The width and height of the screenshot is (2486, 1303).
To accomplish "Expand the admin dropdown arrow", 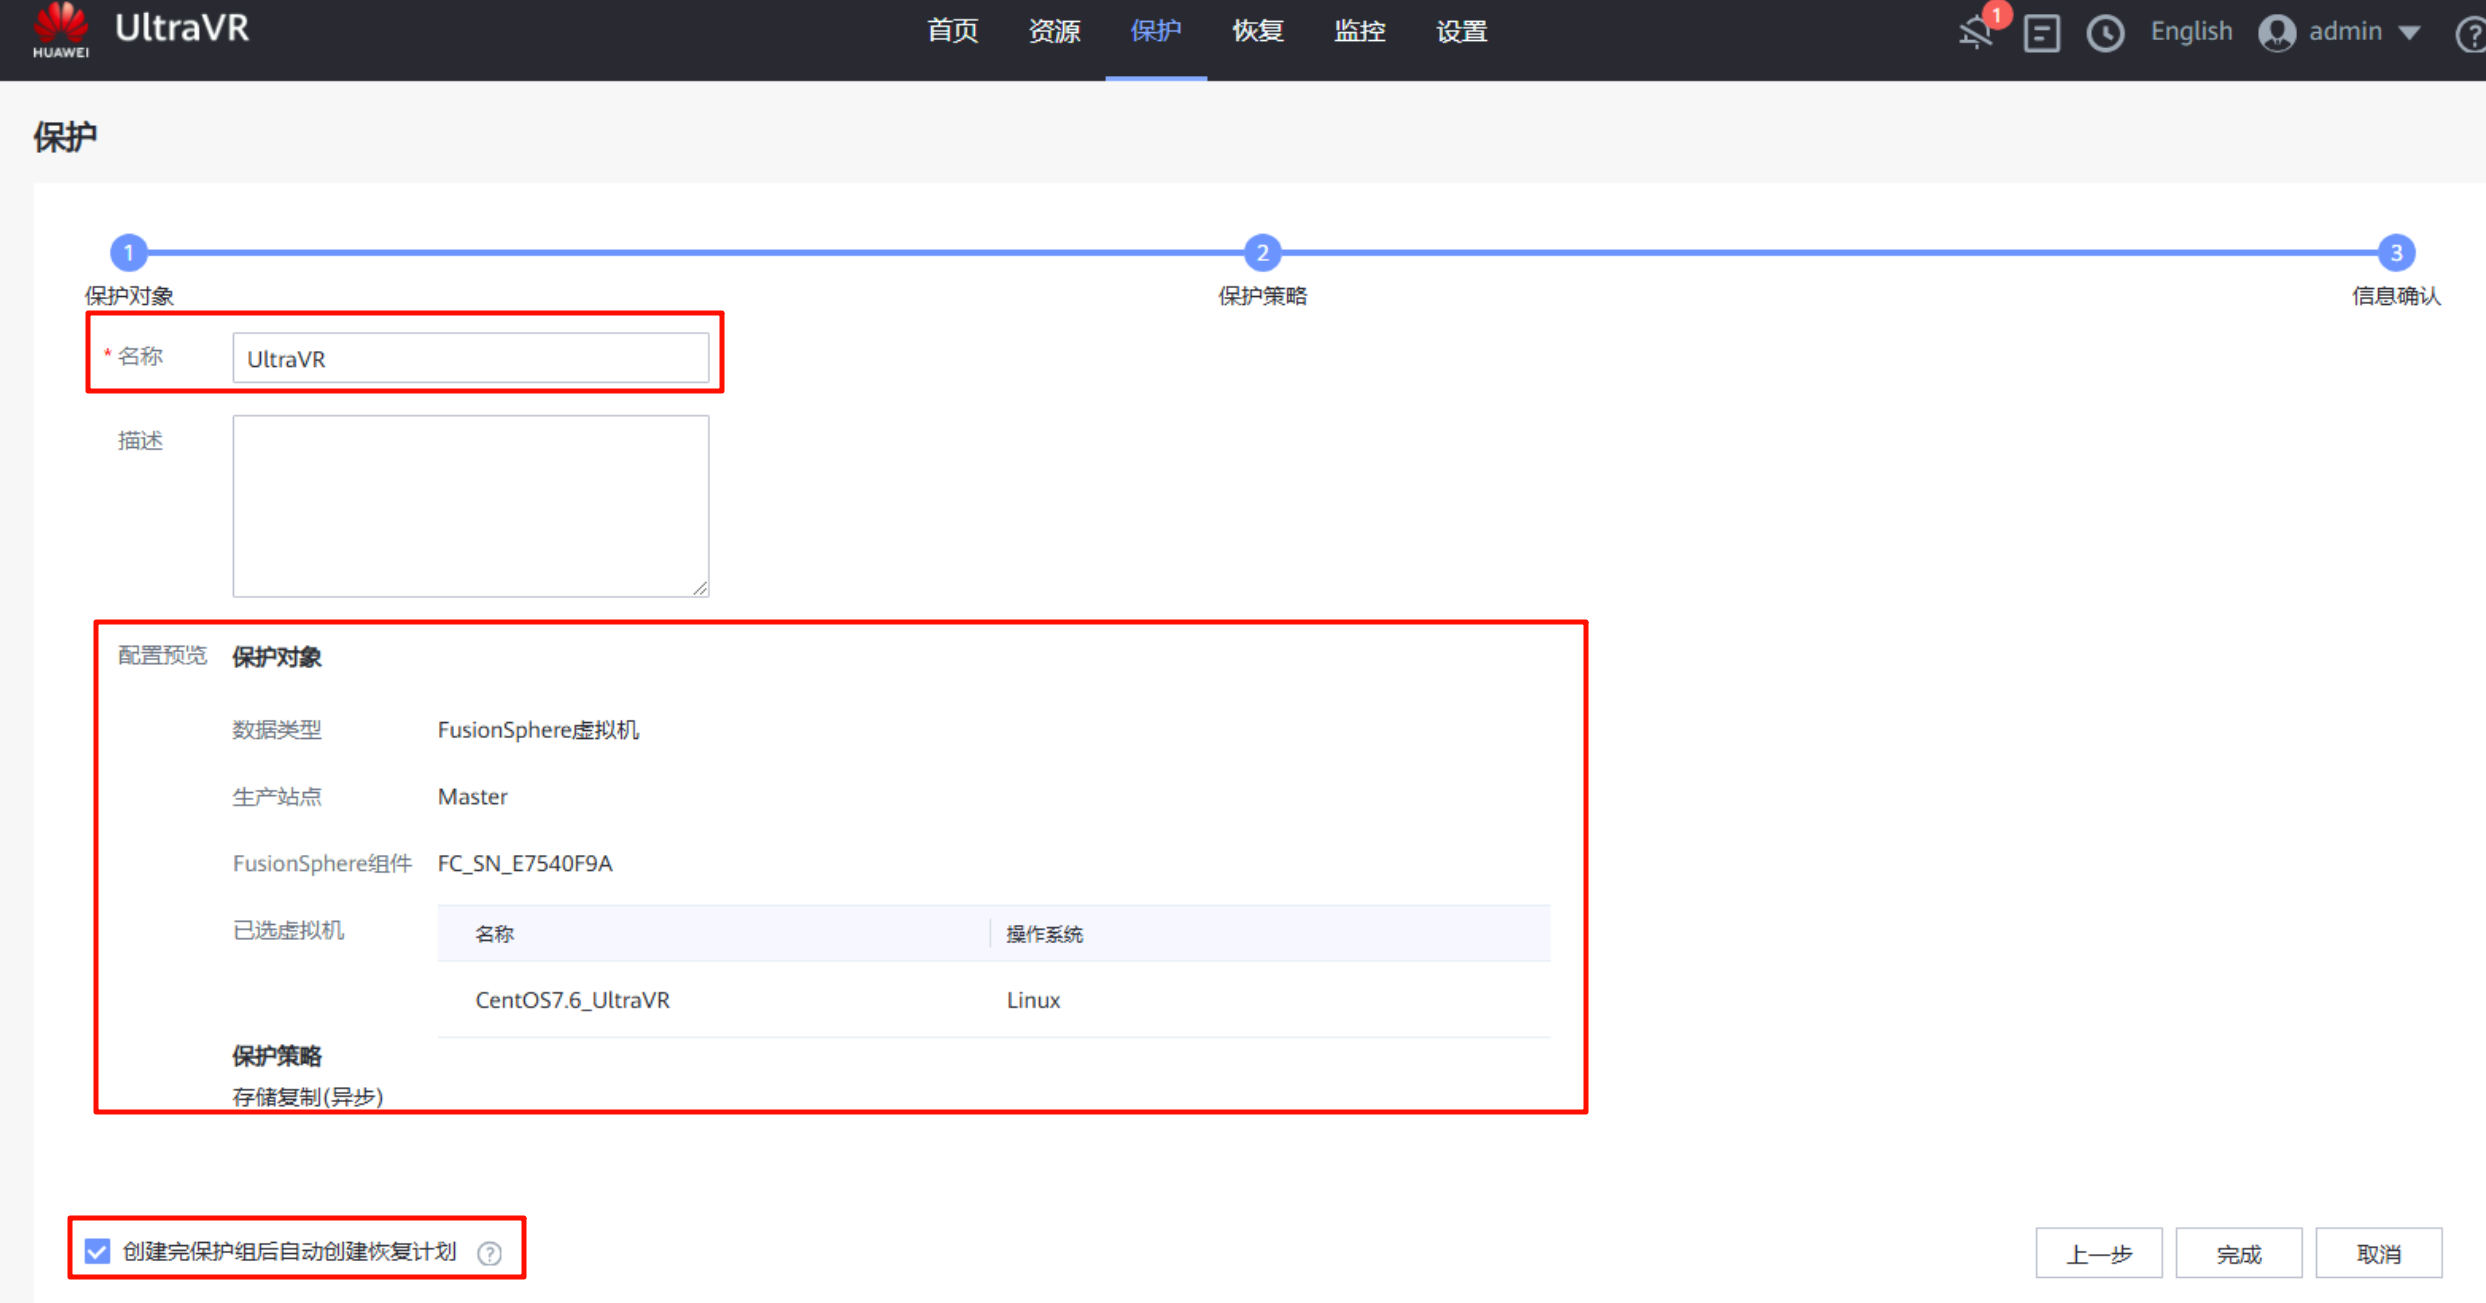I will tap(2410, 33).
